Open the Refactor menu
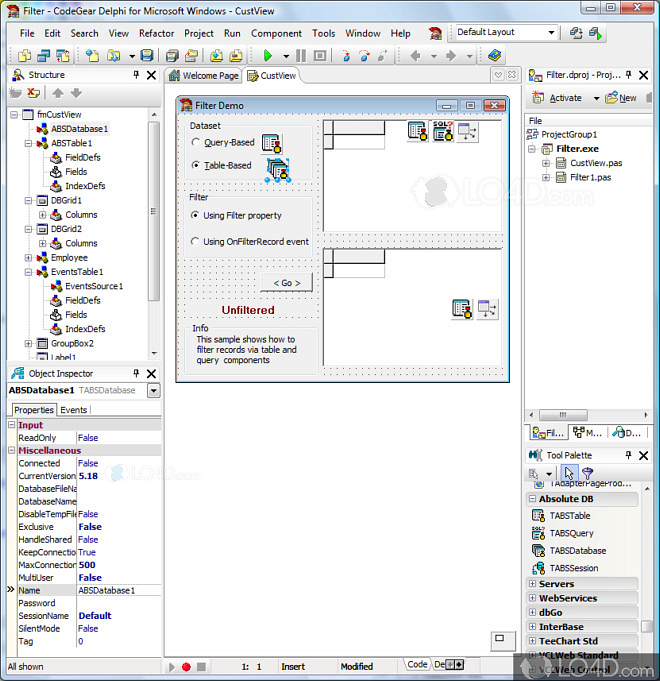This screenshot has height=681, width=660. [x=156, y=33]
